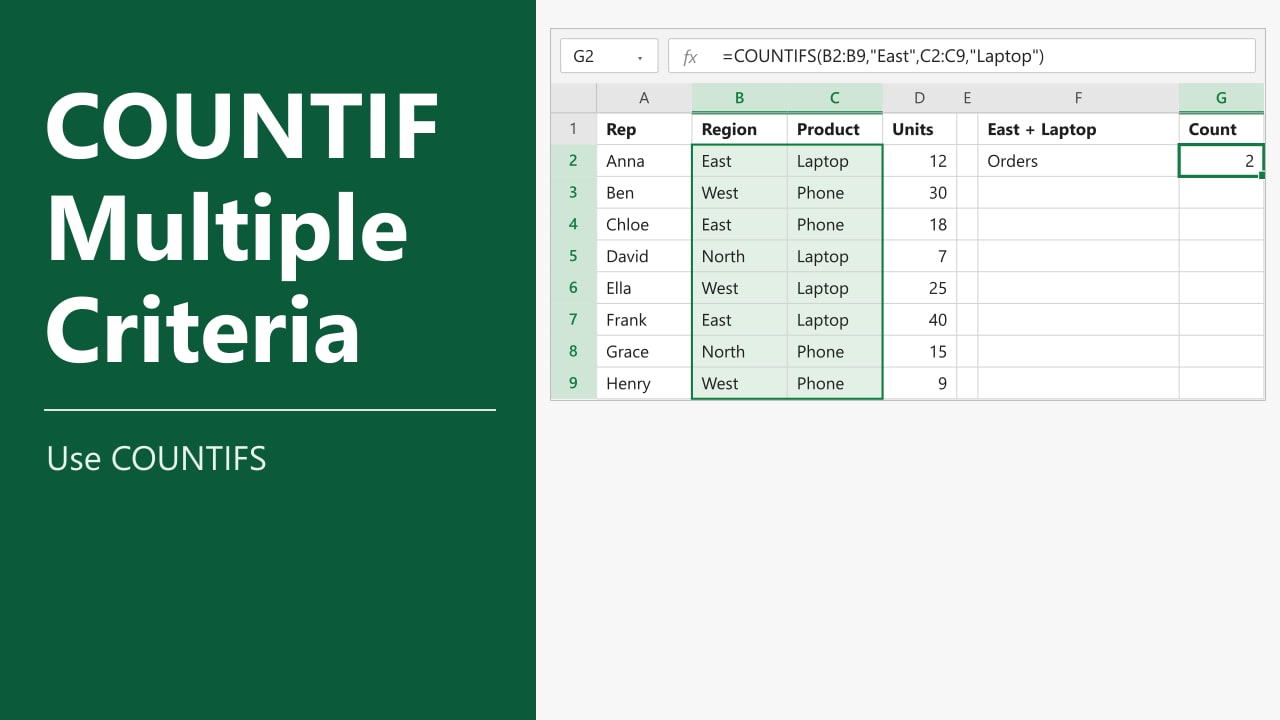Screen dimensions: 1280x720
Task: Click the cell containing Henry
Action: pyautogui.click(x=644, y=383)
